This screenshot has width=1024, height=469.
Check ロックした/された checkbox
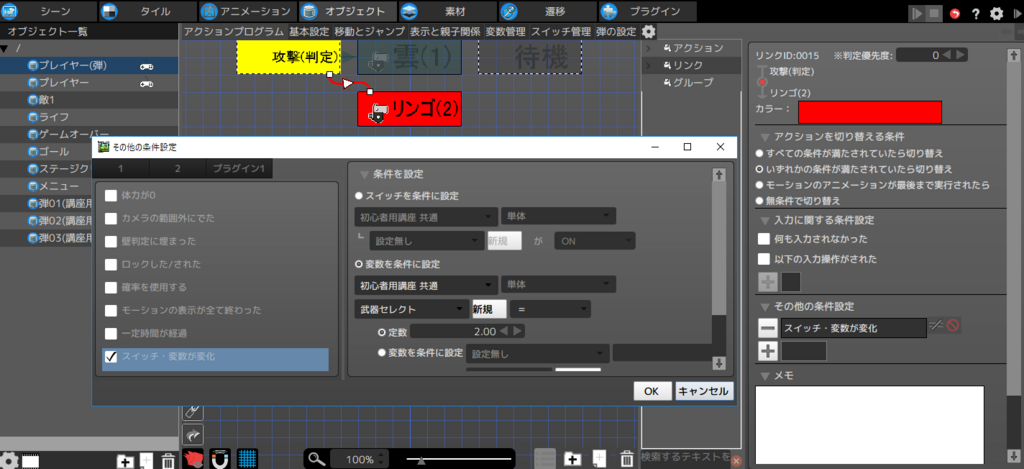point(111,265)
